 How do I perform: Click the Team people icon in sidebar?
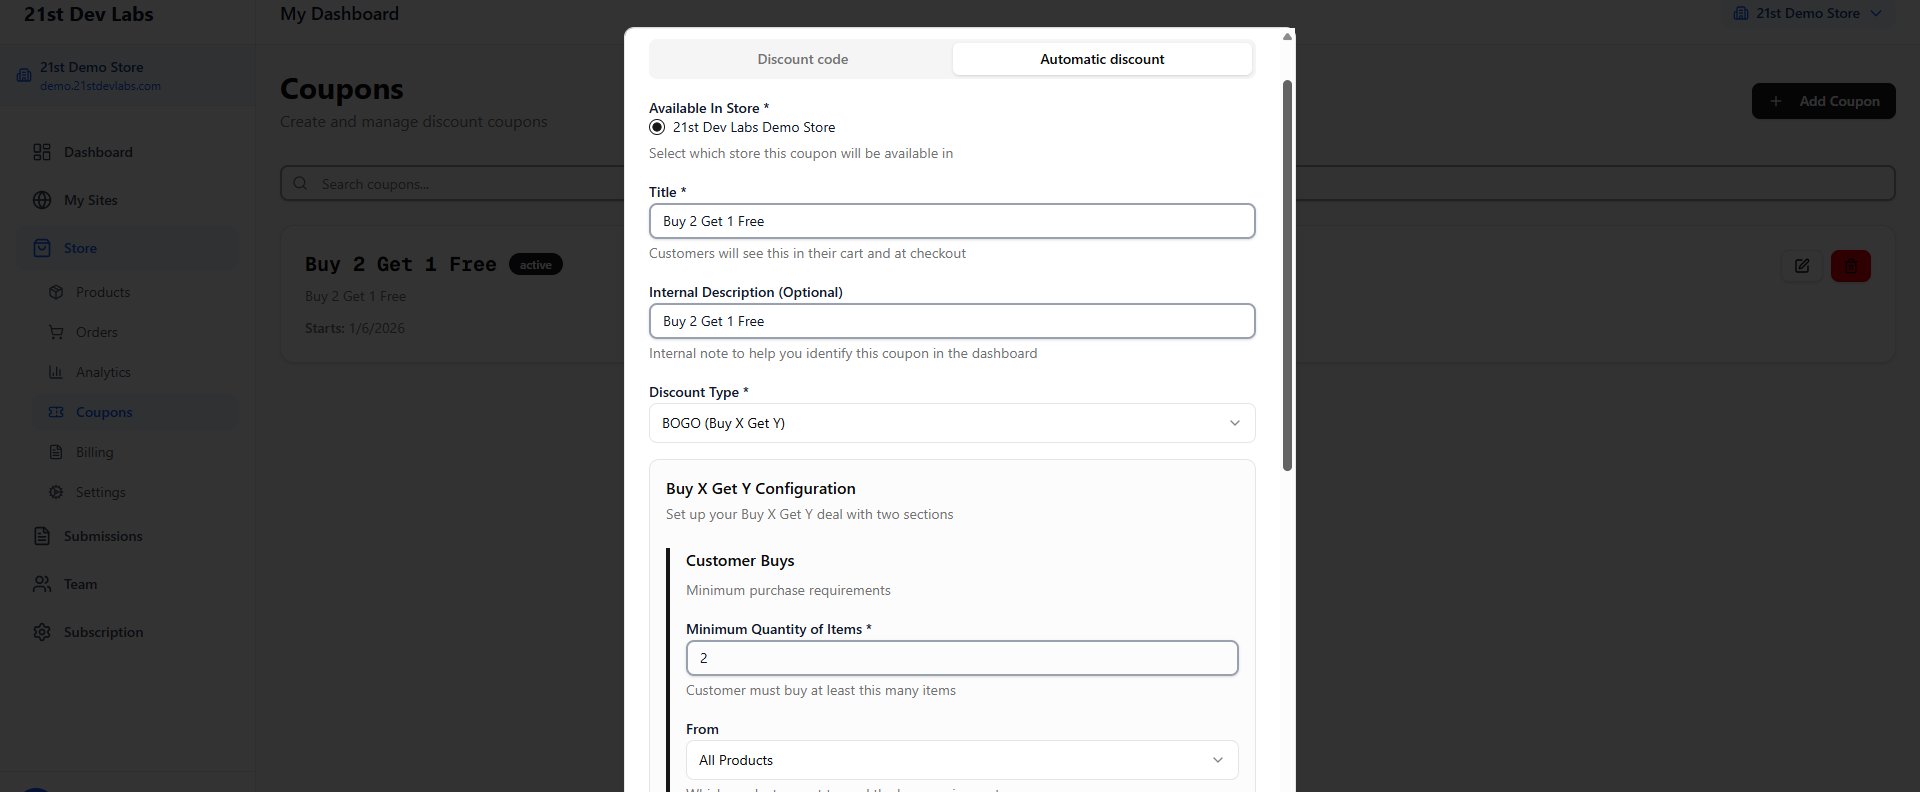tap(42, 584)
